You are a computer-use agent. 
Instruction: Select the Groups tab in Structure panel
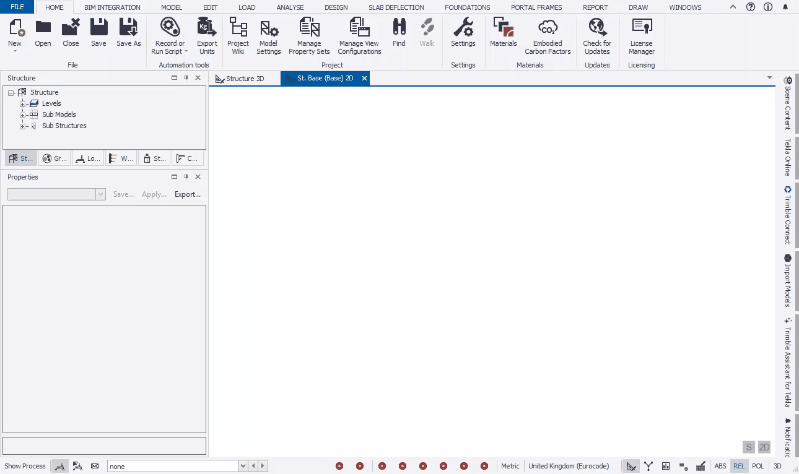click(55, 159)
